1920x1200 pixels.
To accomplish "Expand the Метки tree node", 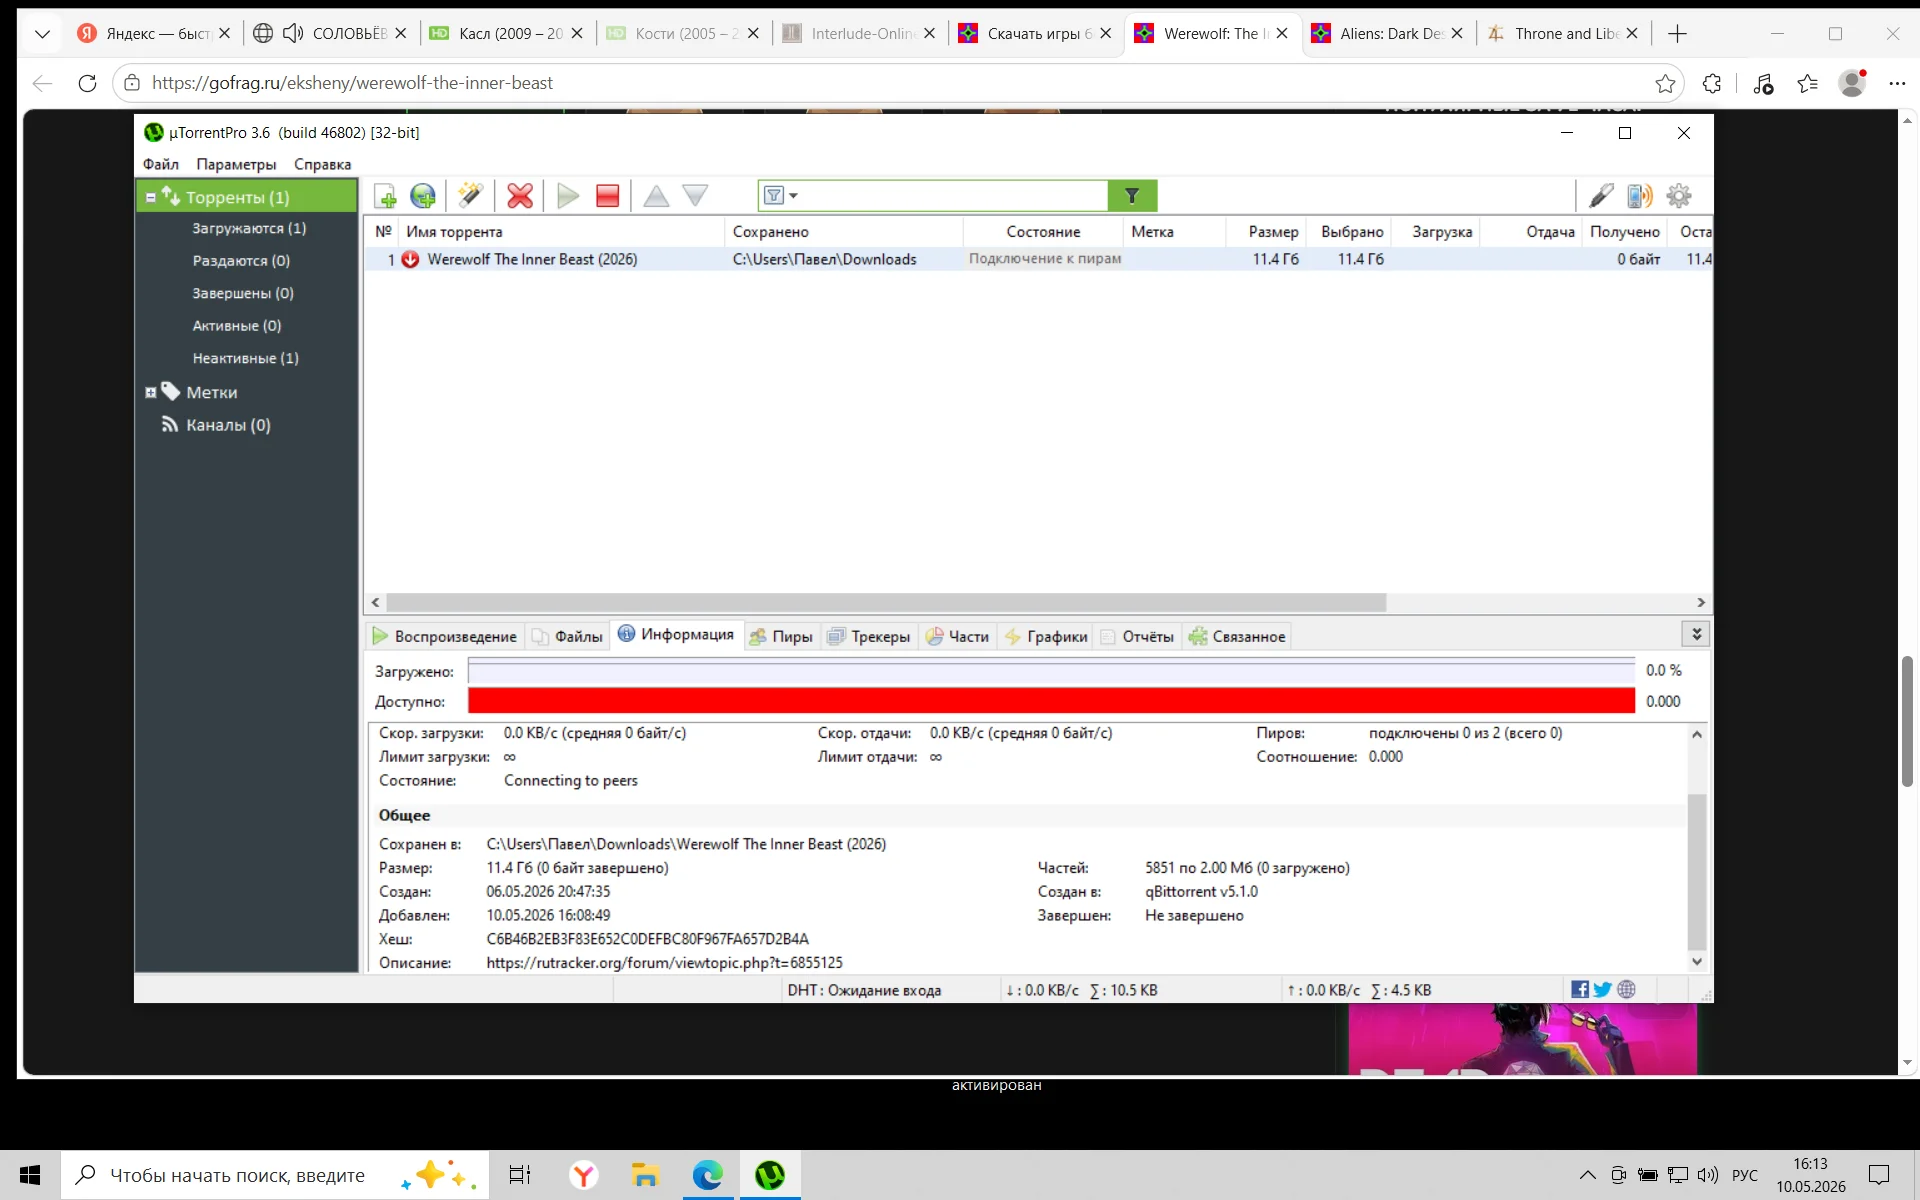I will click(x=151, y=393).
